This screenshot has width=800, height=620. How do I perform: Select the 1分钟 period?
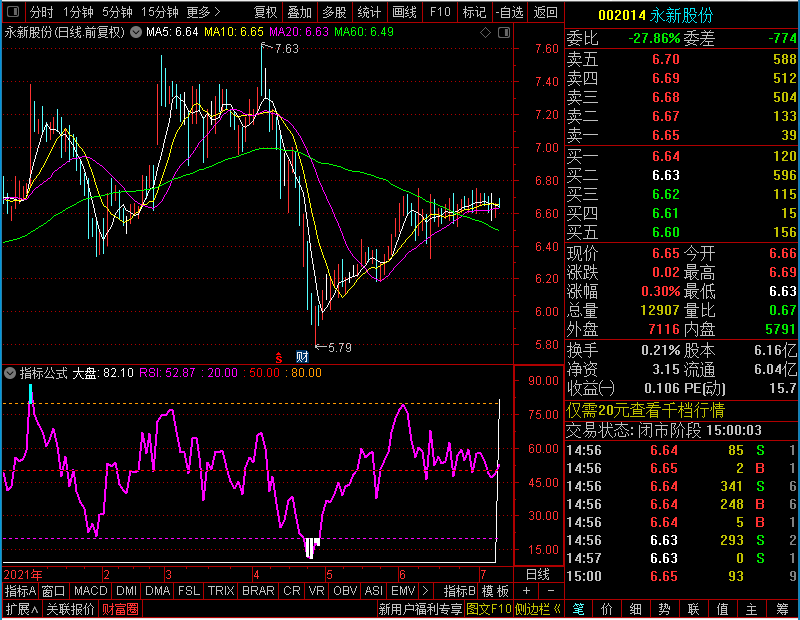coord(78,12)
